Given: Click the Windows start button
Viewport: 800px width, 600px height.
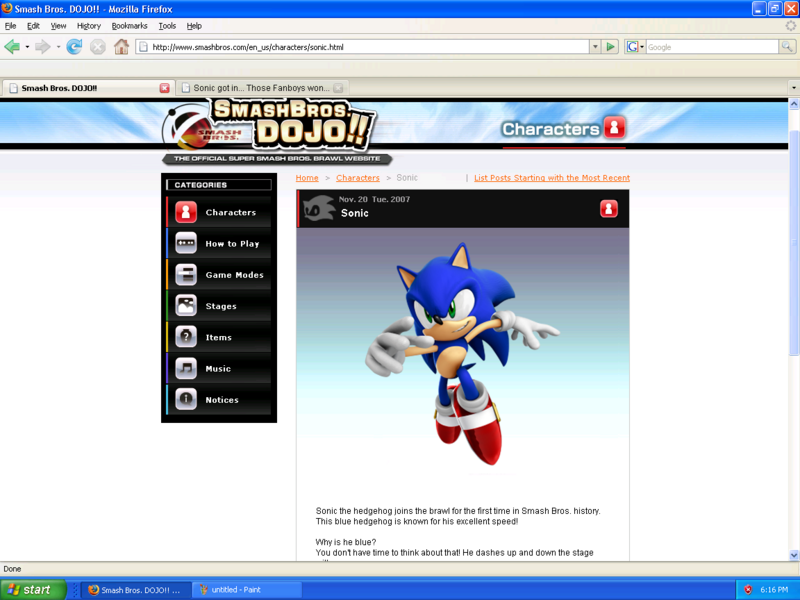Looking at the screenshot, I should pos(33,590).
